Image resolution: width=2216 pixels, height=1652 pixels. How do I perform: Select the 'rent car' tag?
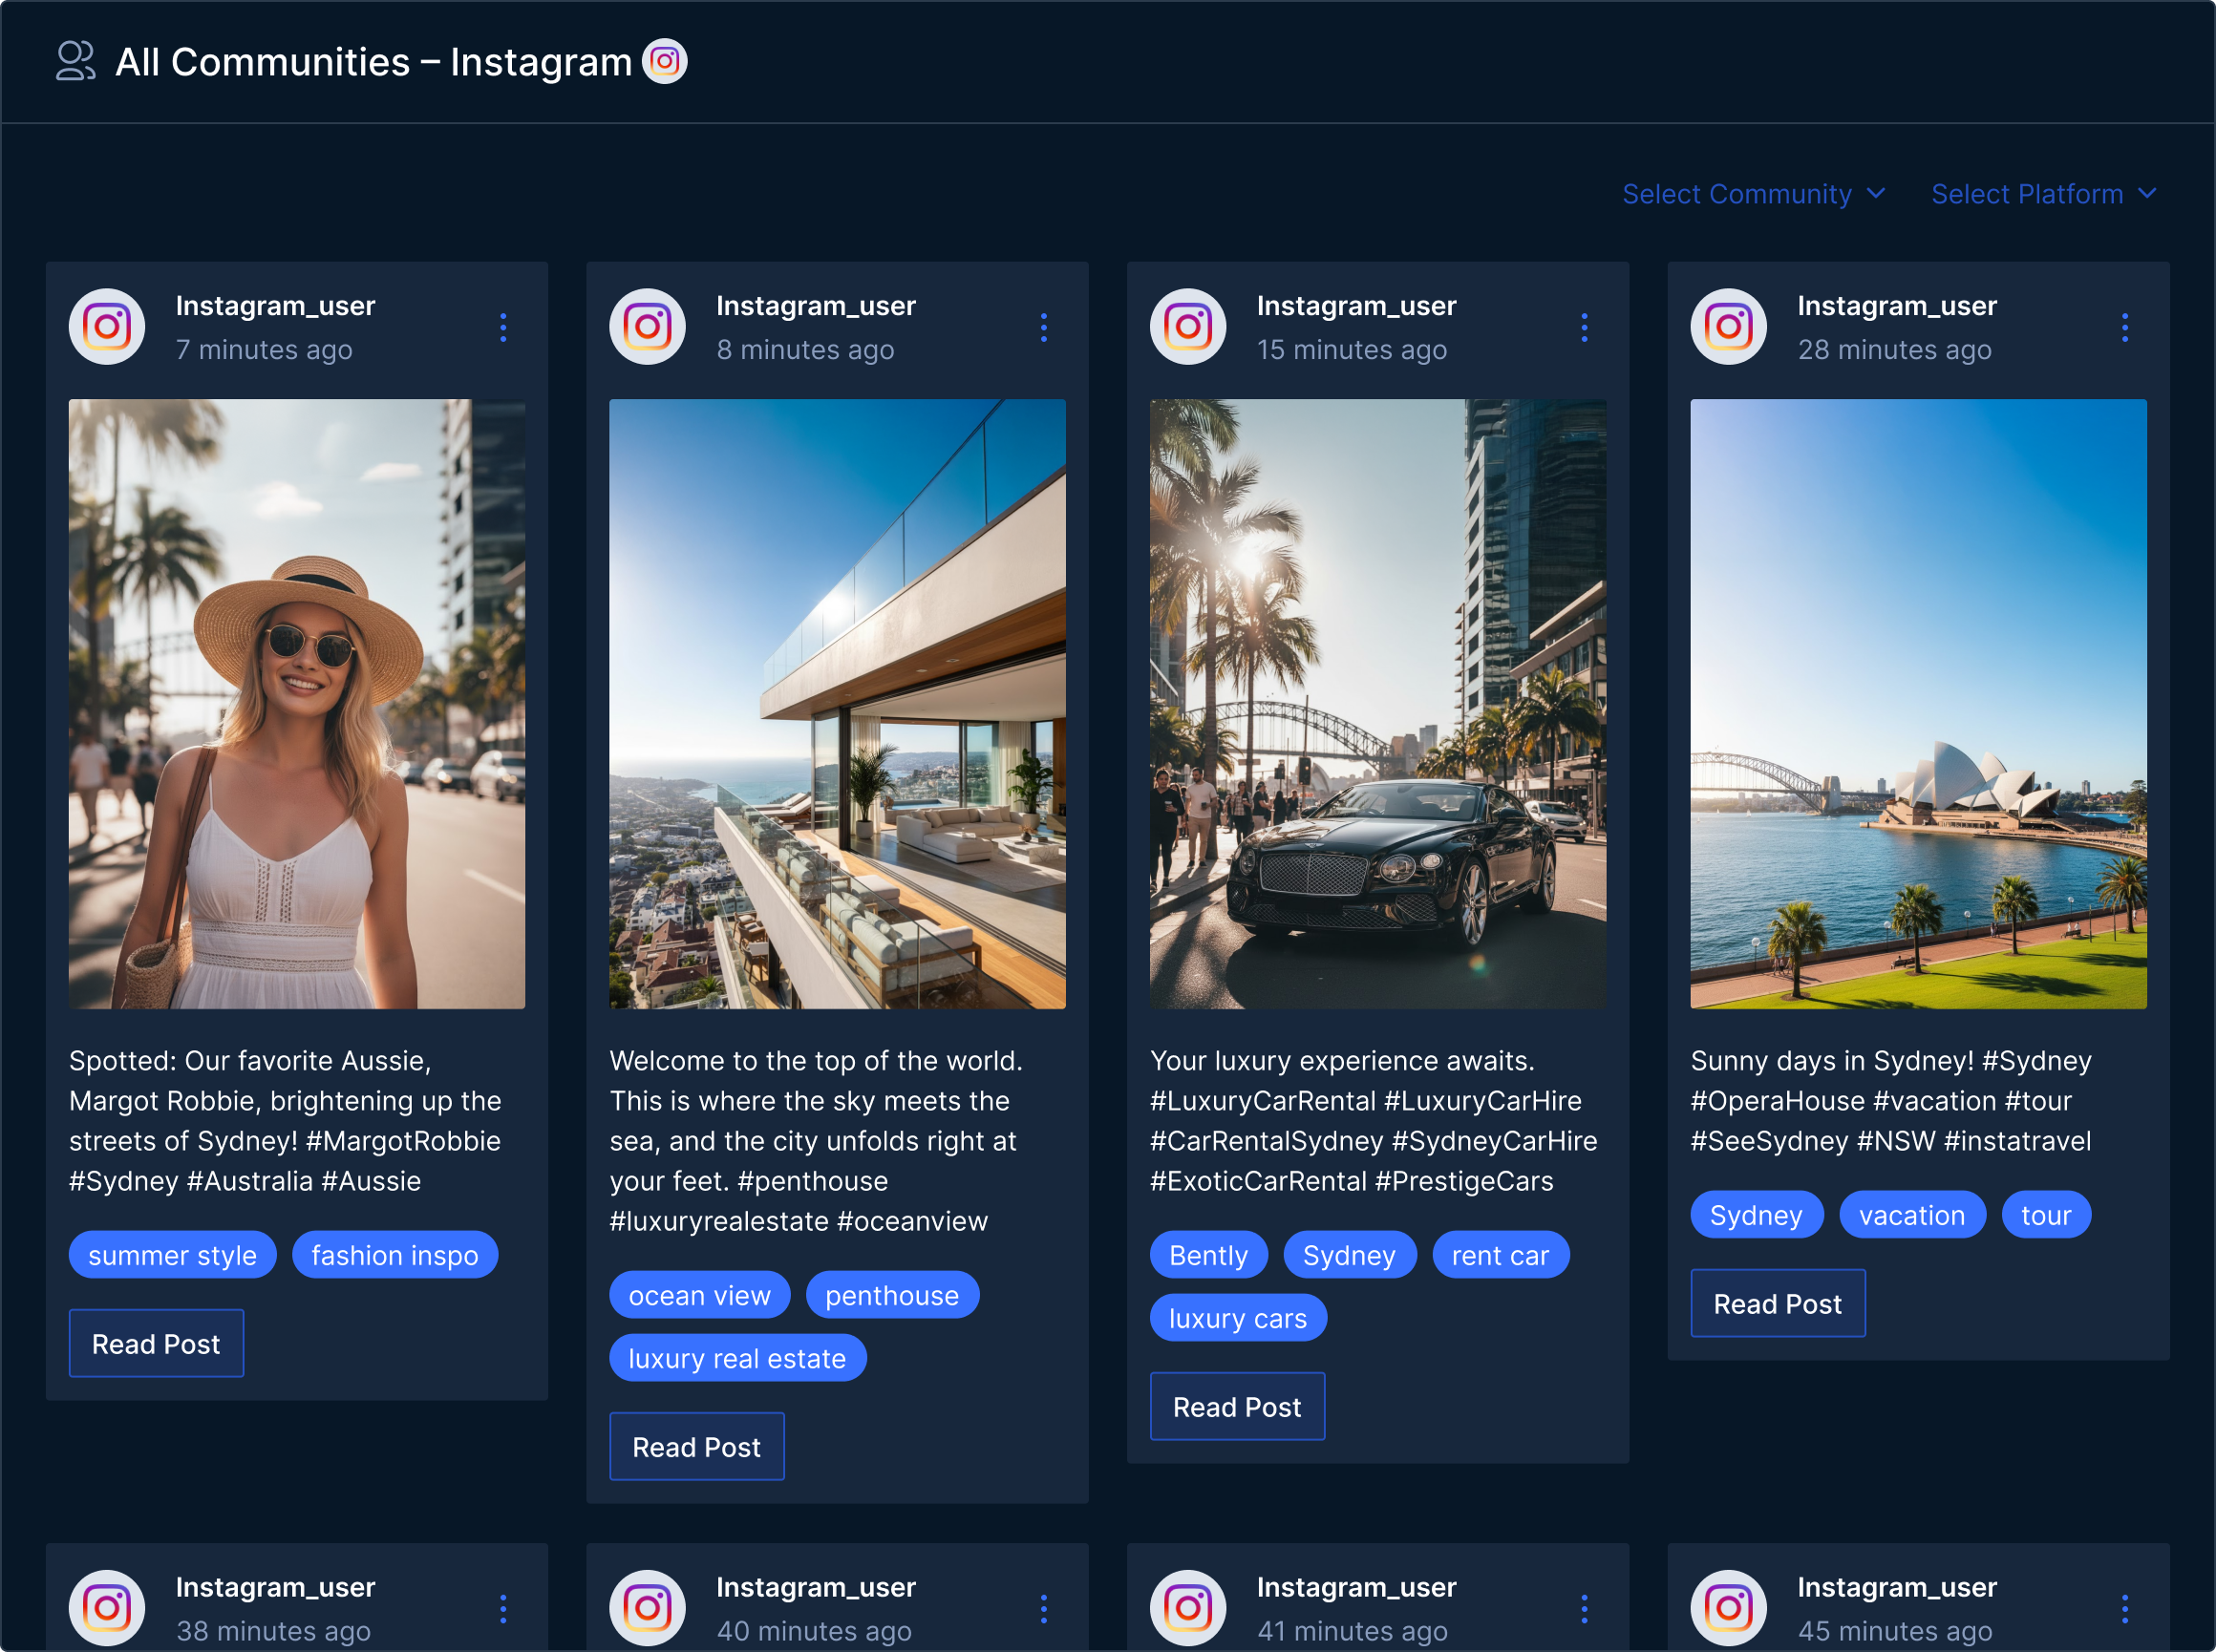[1500, 1255]
